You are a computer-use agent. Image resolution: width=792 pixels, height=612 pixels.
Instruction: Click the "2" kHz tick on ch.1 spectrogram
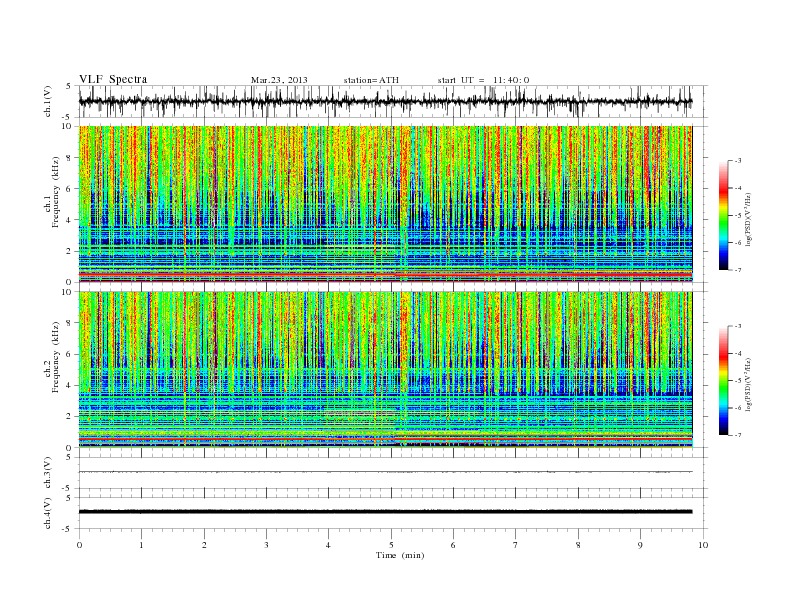(x=70, y=251)
